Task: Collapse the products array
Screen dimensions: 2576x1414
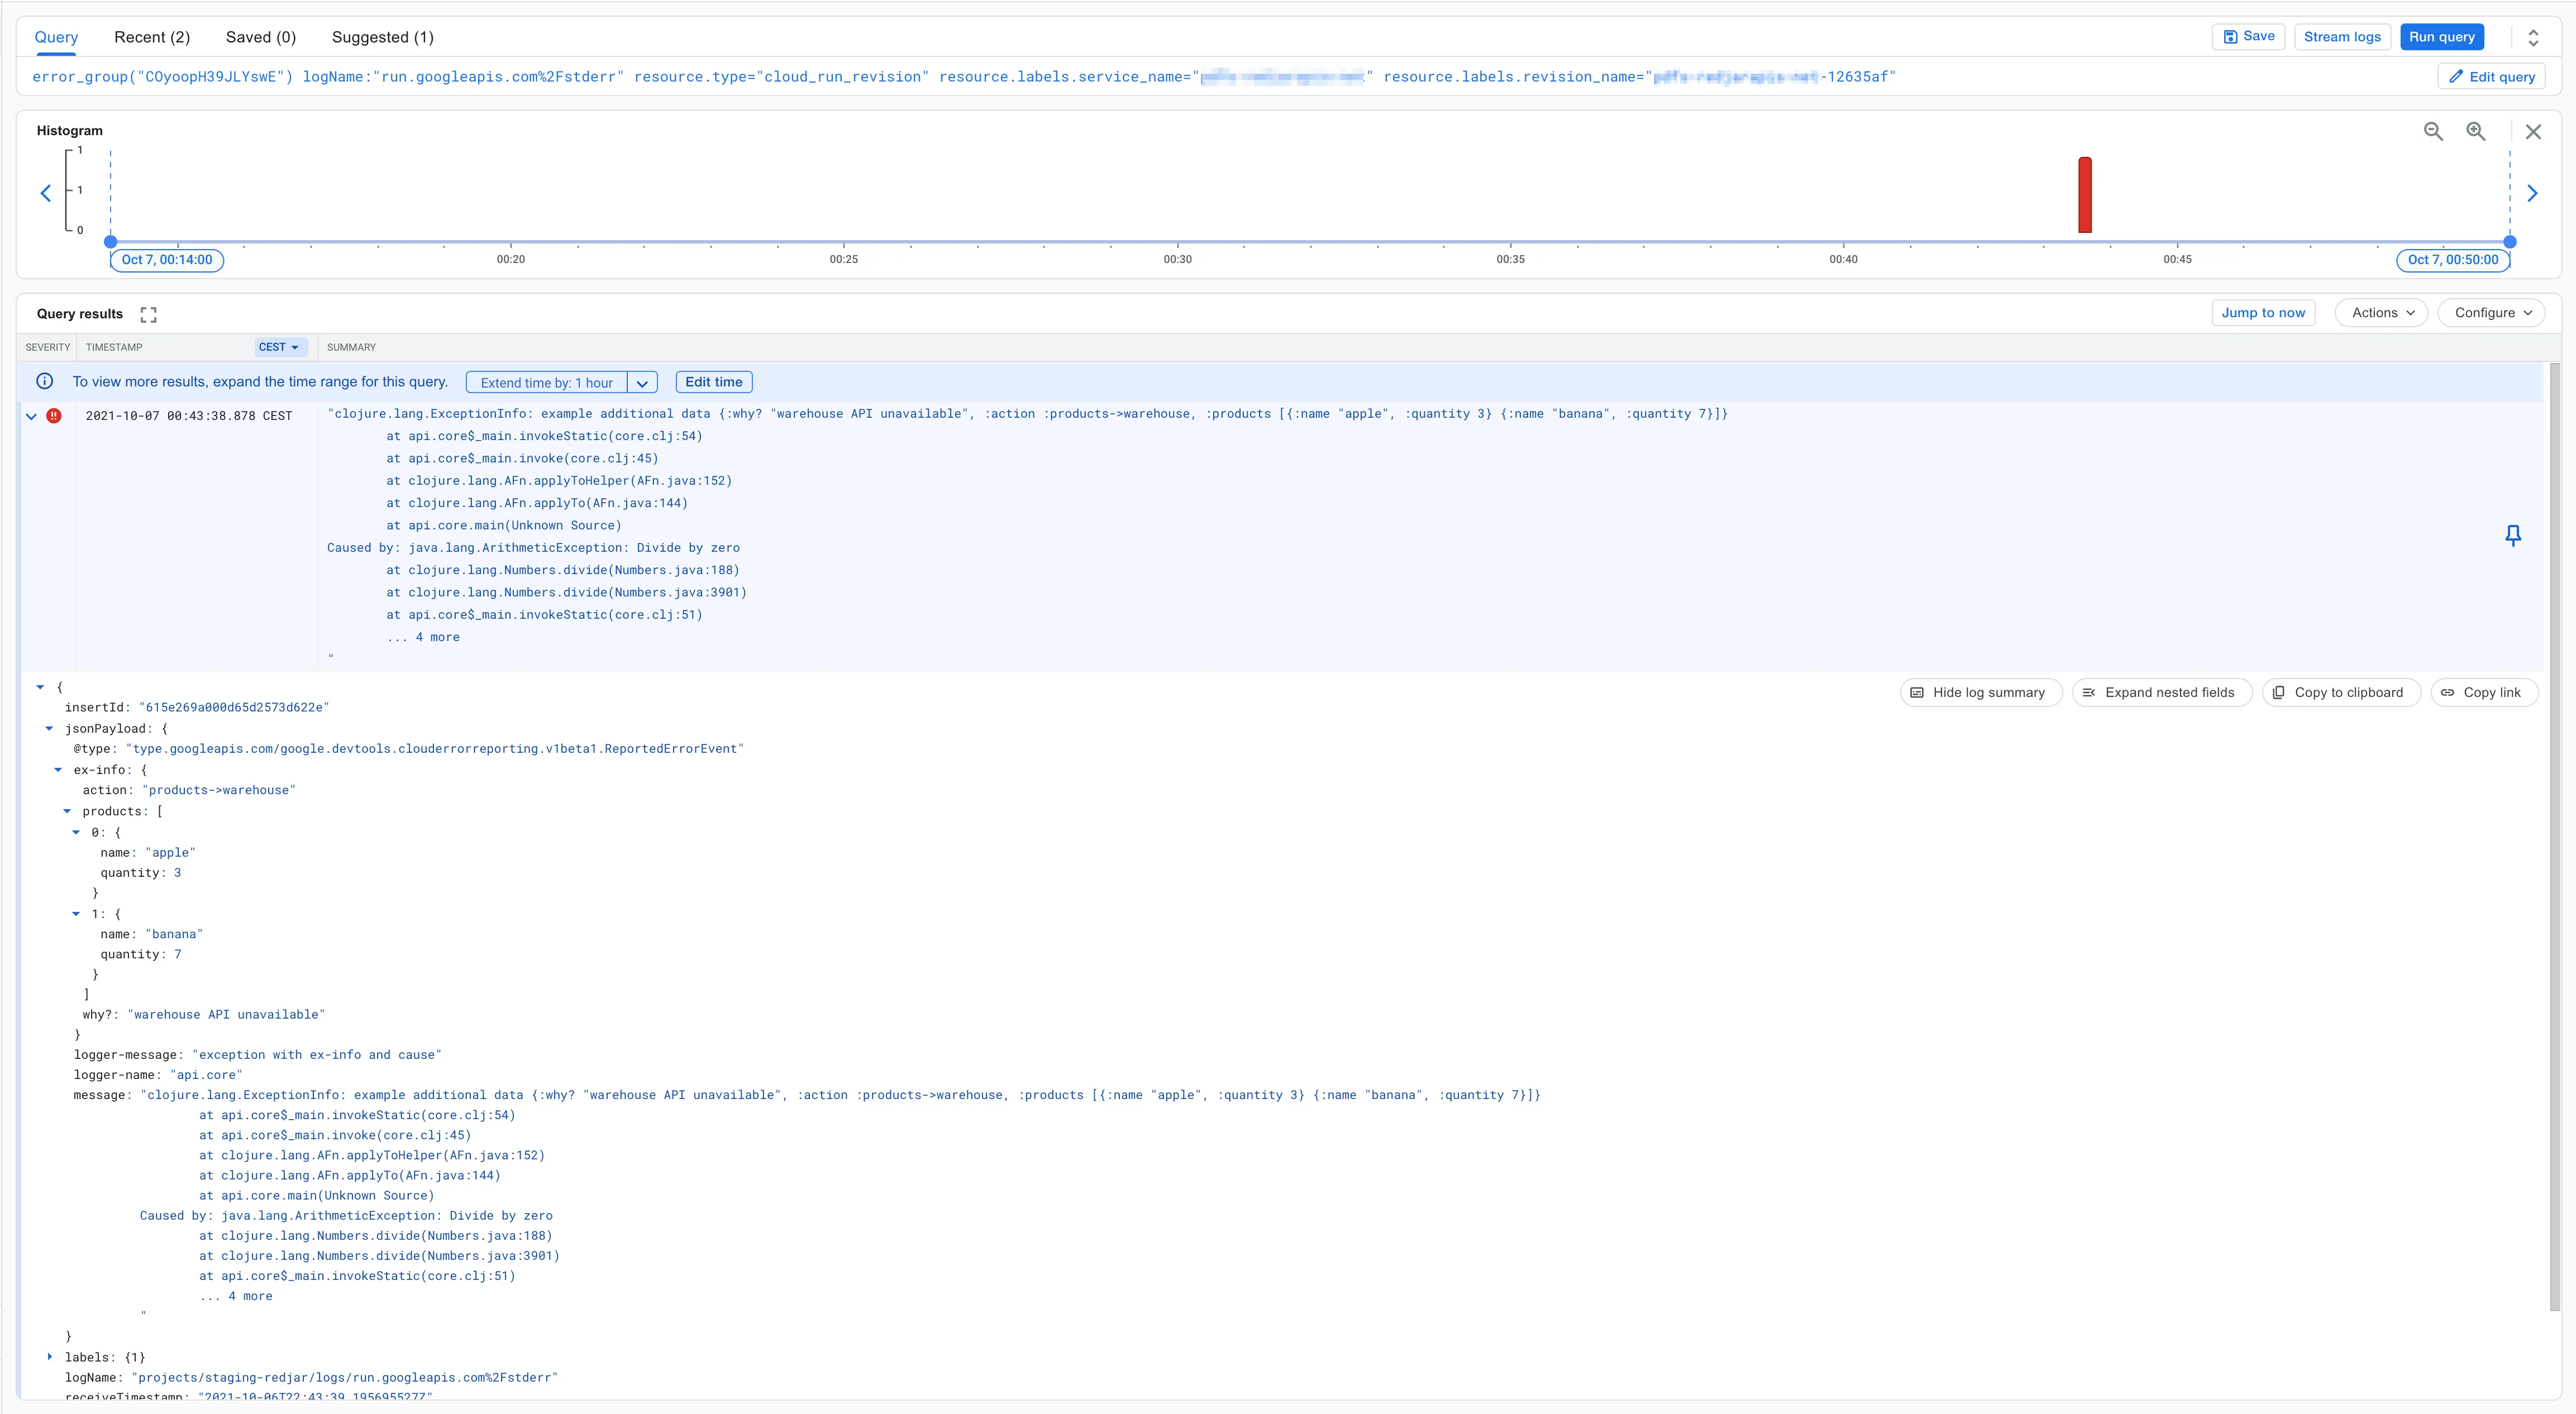Action: [x=67, y=811]
